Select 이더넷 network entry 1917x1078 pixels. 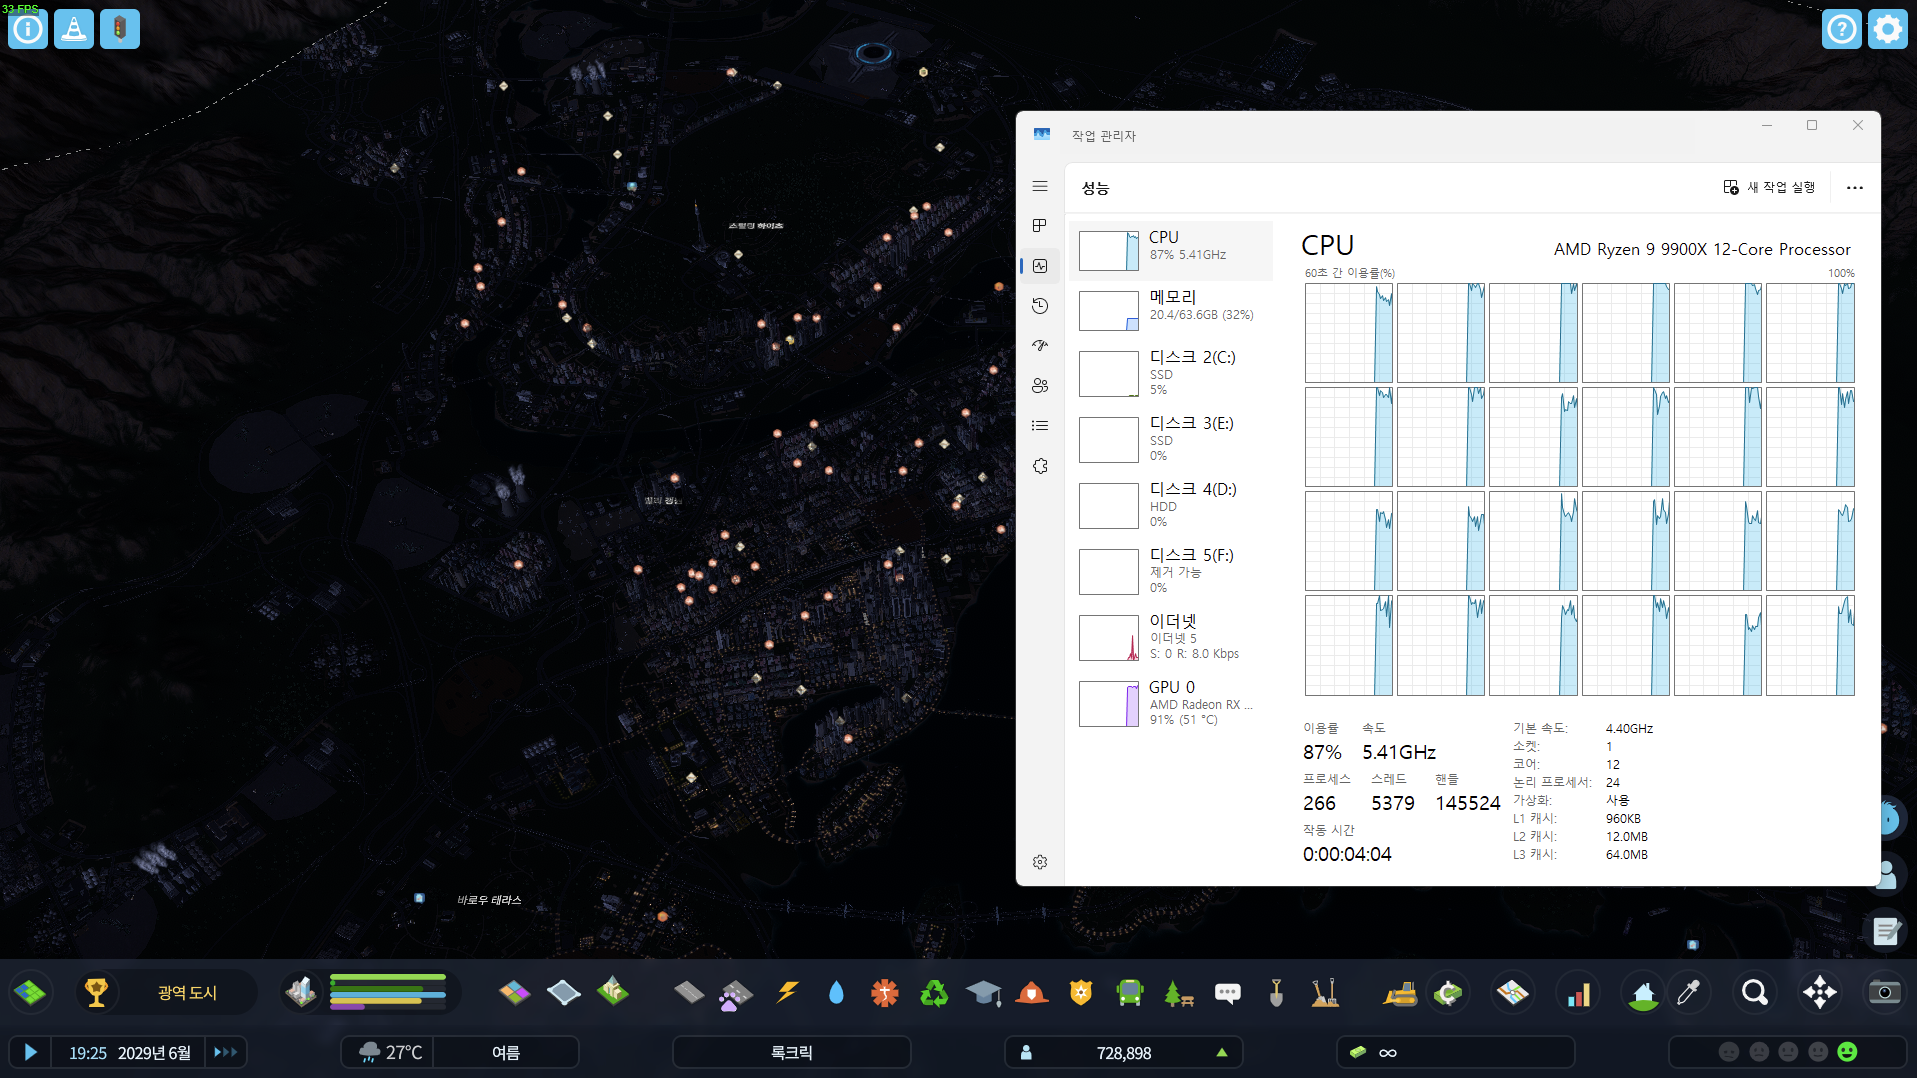pyautogui.click(x=1171, y=637)
